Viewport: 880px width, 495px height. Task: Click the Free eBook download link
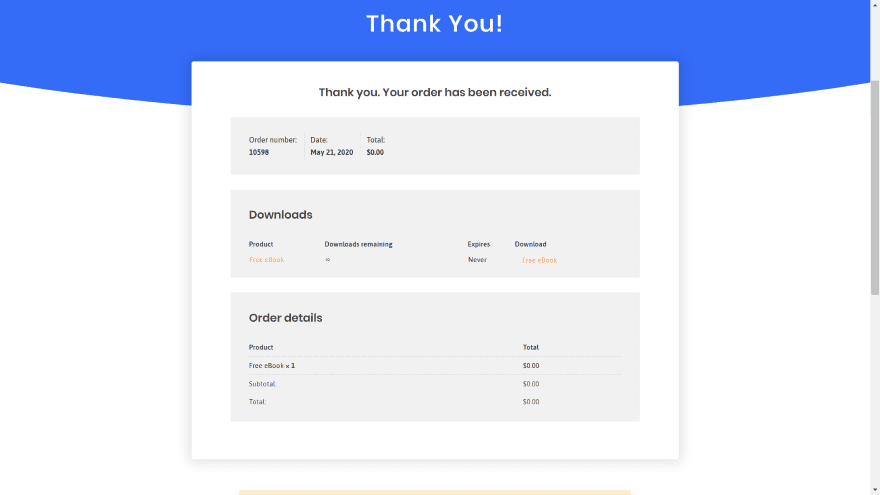tap(539, 260)
